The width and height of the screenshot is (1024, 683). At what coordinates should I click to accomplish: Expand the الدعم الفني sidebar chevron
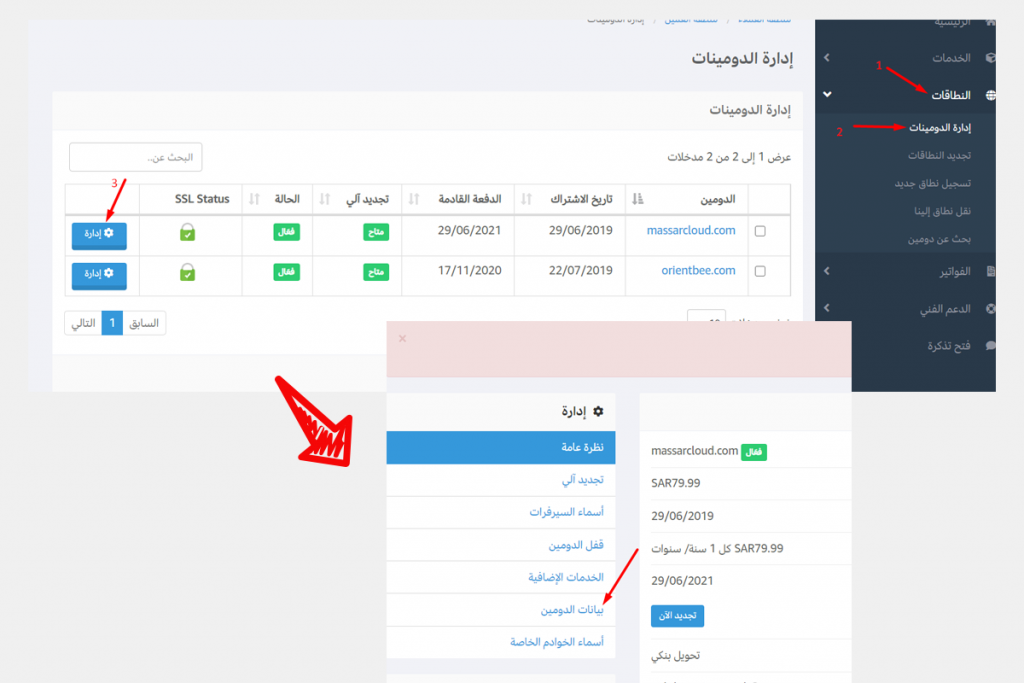click(827, 308)
